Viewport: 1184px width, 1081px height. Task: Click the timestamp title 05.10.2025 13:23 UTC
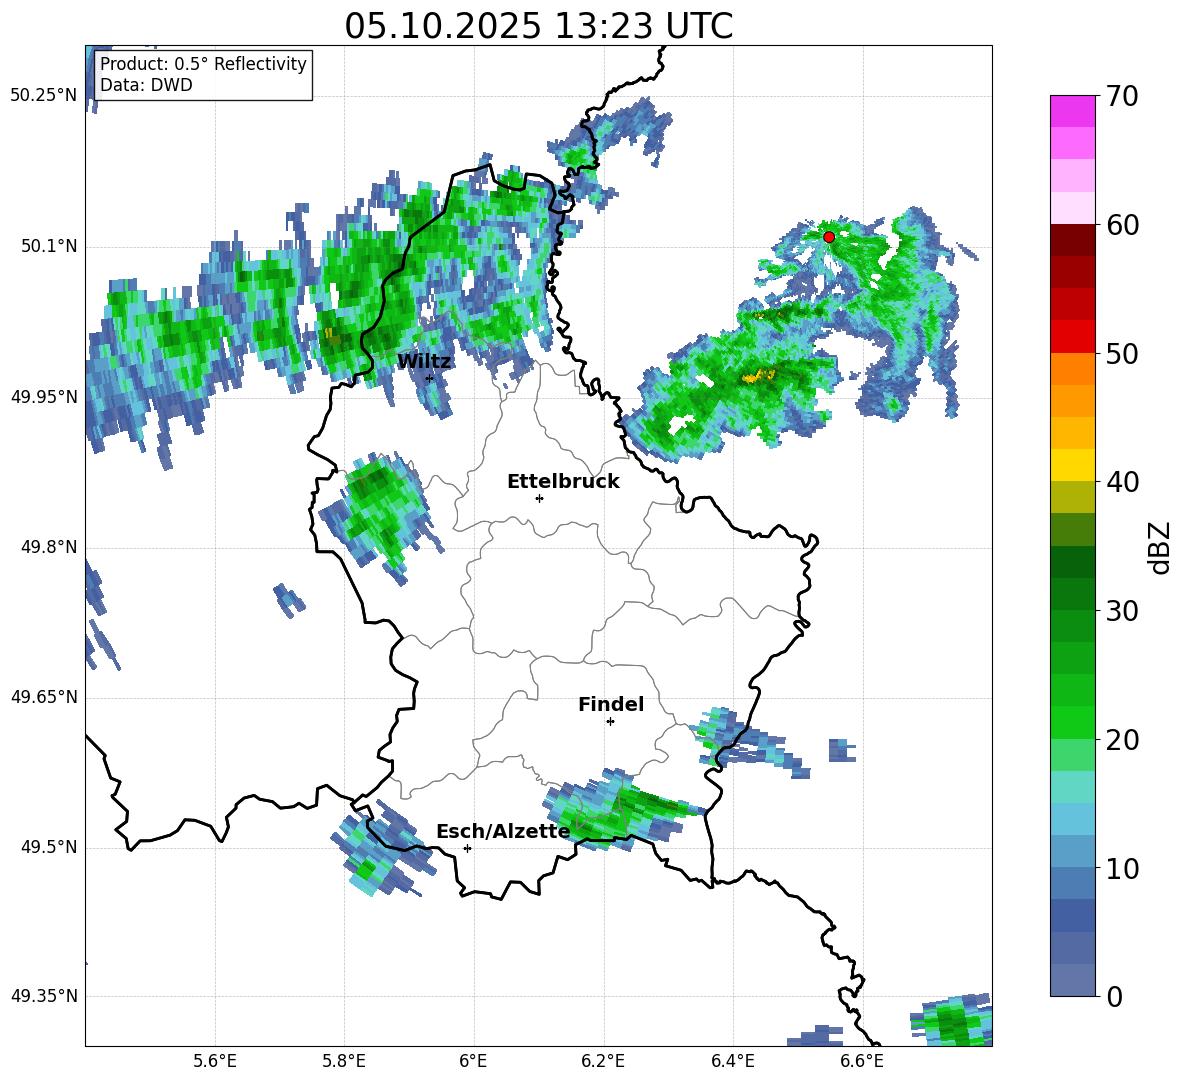[538, 26]
